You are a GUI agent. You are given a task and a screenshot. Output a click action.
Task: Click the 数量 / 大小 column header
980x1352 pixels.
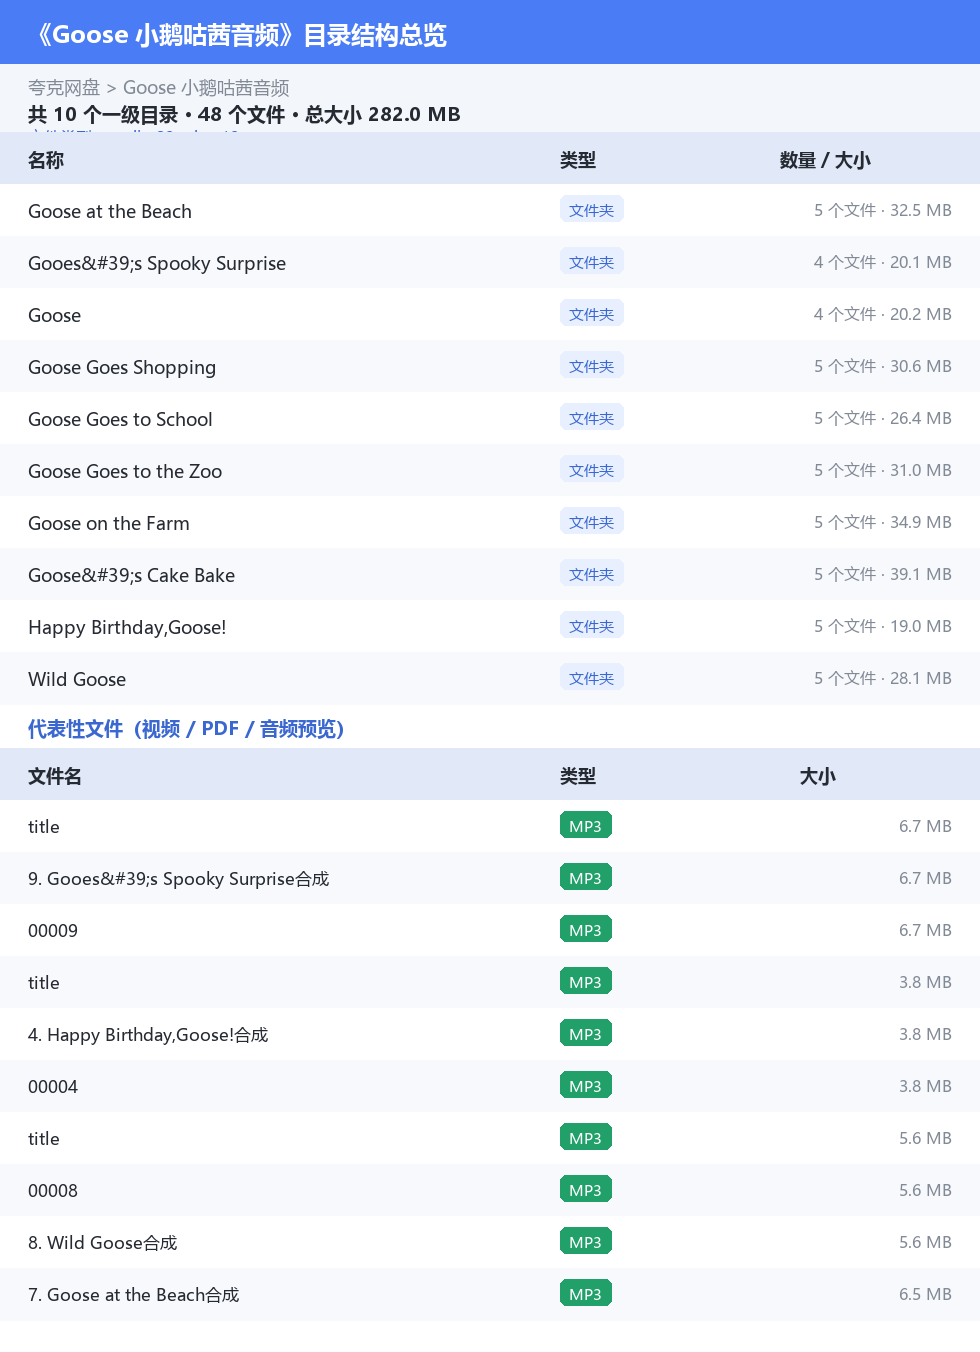point(825,160)
